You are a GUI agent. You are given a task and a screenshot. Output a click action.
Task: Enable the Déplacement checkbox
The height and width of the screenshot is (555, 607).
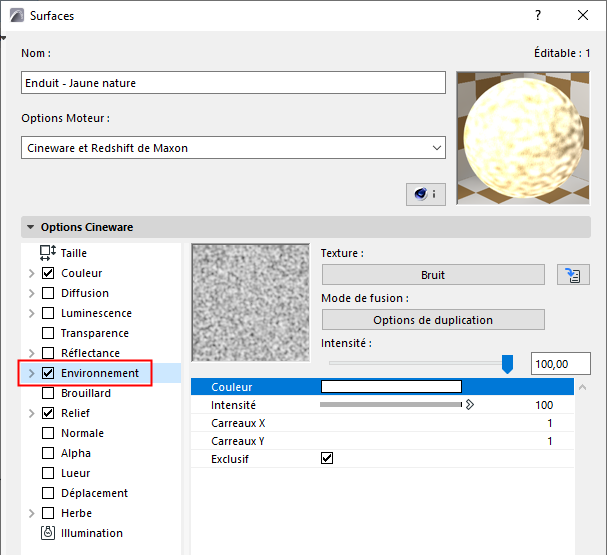pos(48,493)
